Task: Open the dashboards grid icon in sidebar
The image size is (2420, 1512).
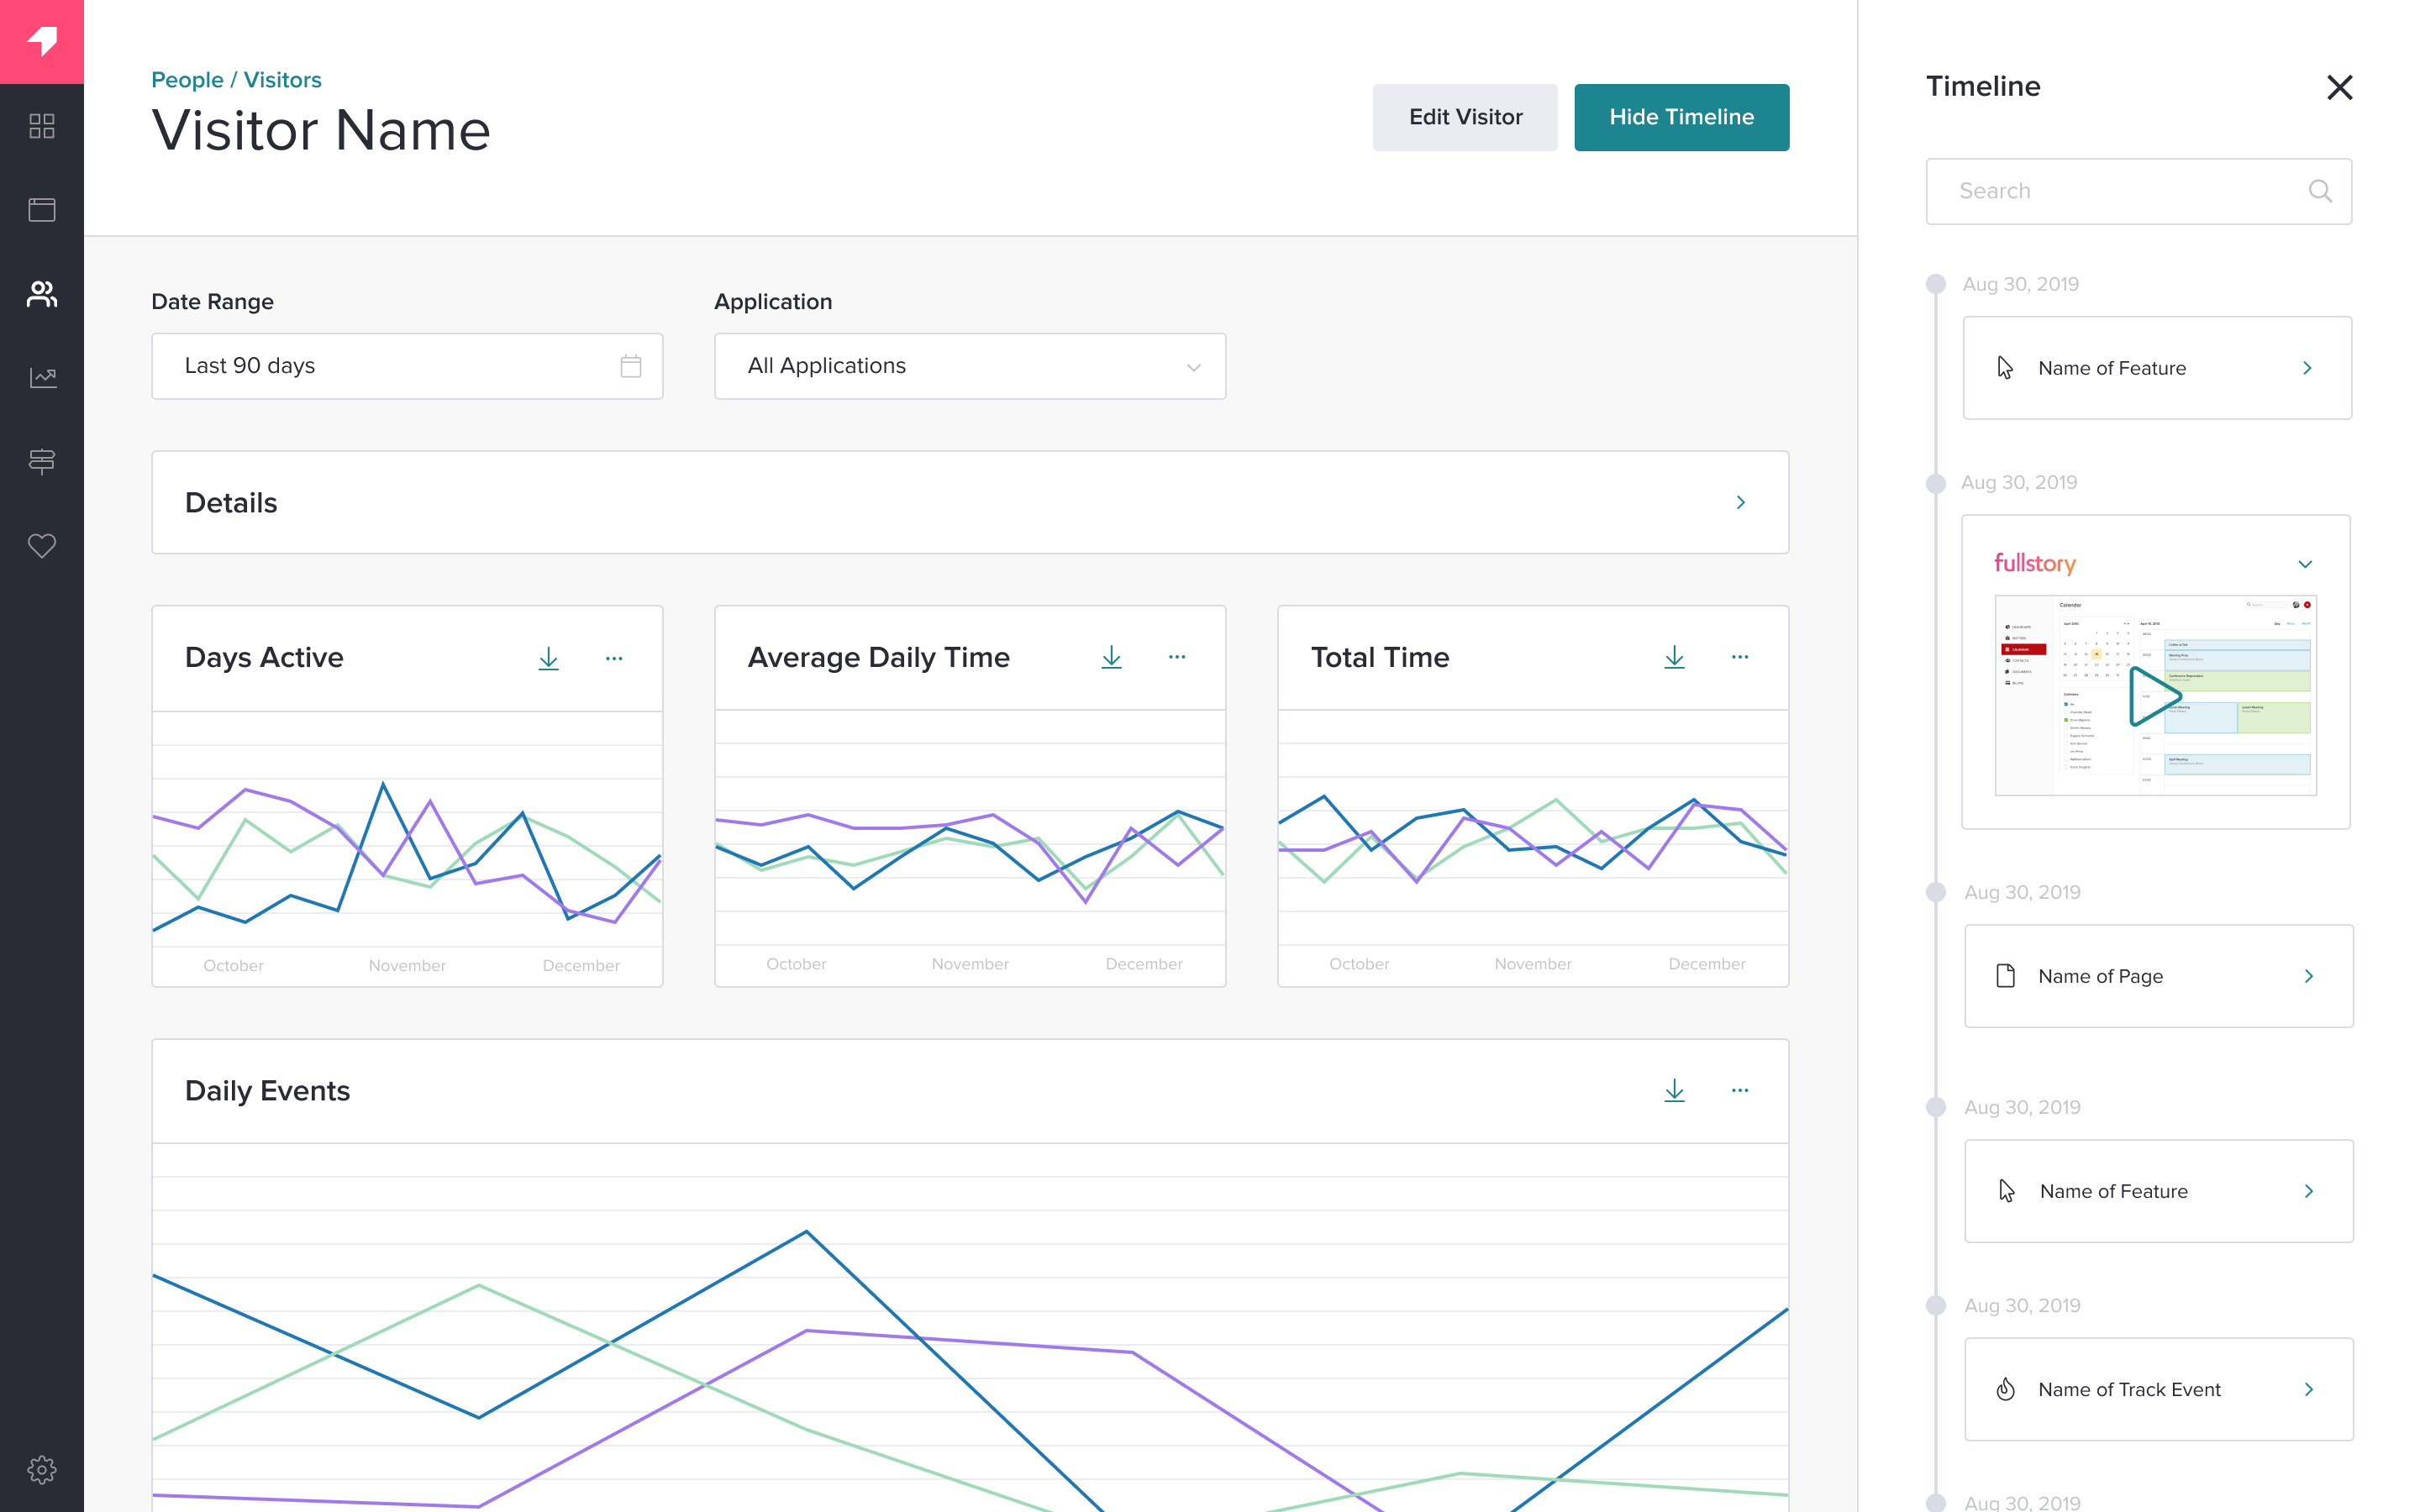Action: pyautogui.click(x=42, y=126)
